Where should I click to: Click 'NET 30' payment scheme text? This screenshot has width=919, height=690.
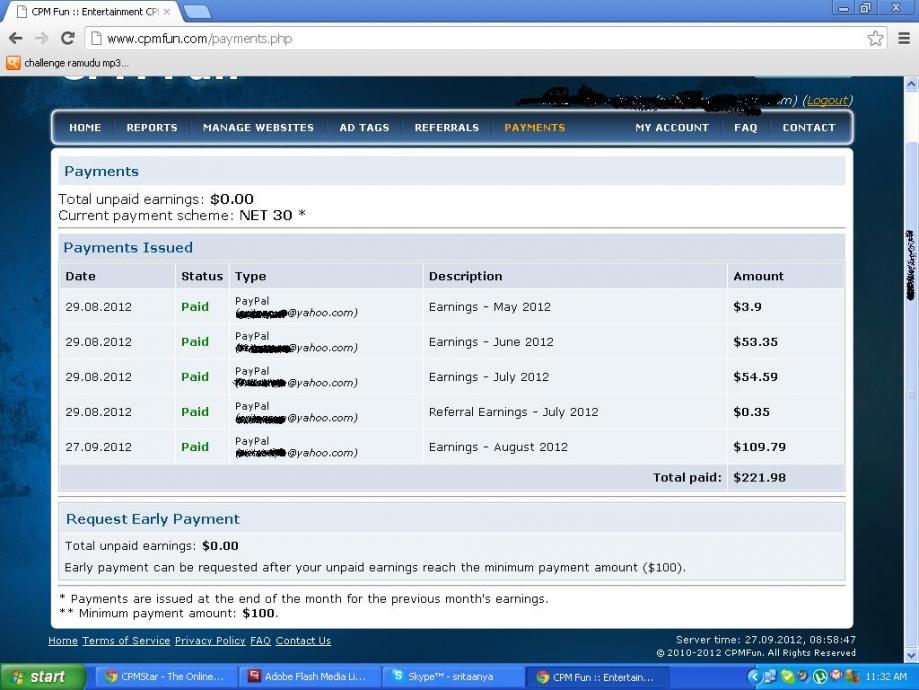click(266, 215)
